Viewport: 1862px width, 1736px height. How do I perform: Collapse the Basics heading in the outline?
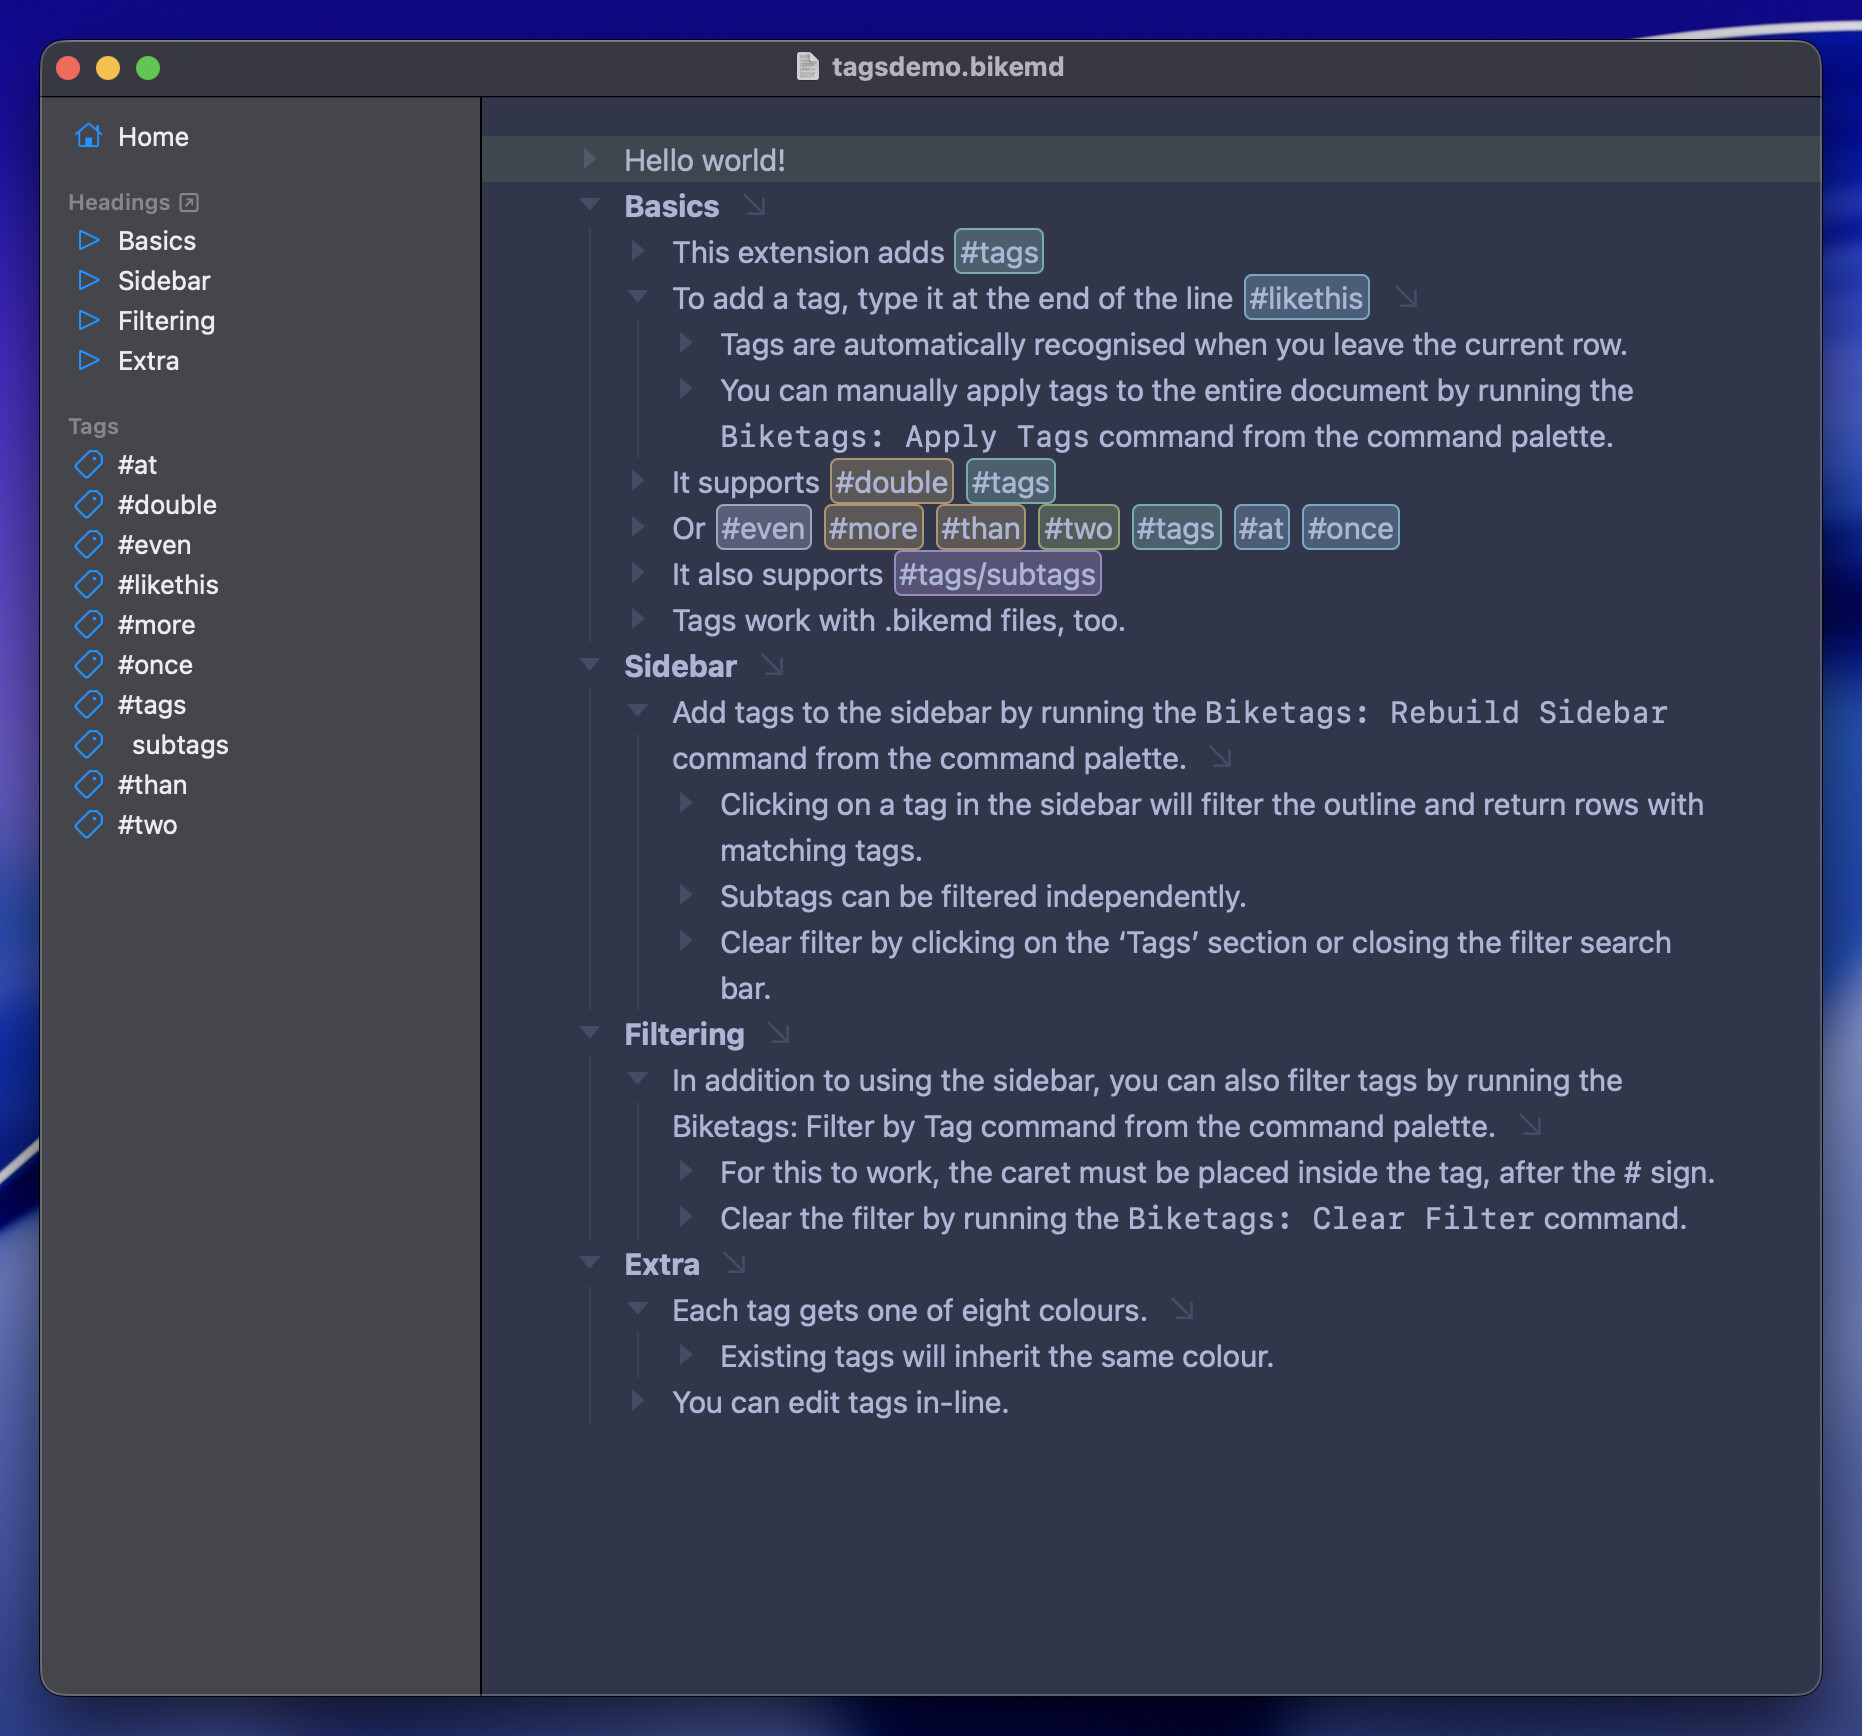pos(590,205)
